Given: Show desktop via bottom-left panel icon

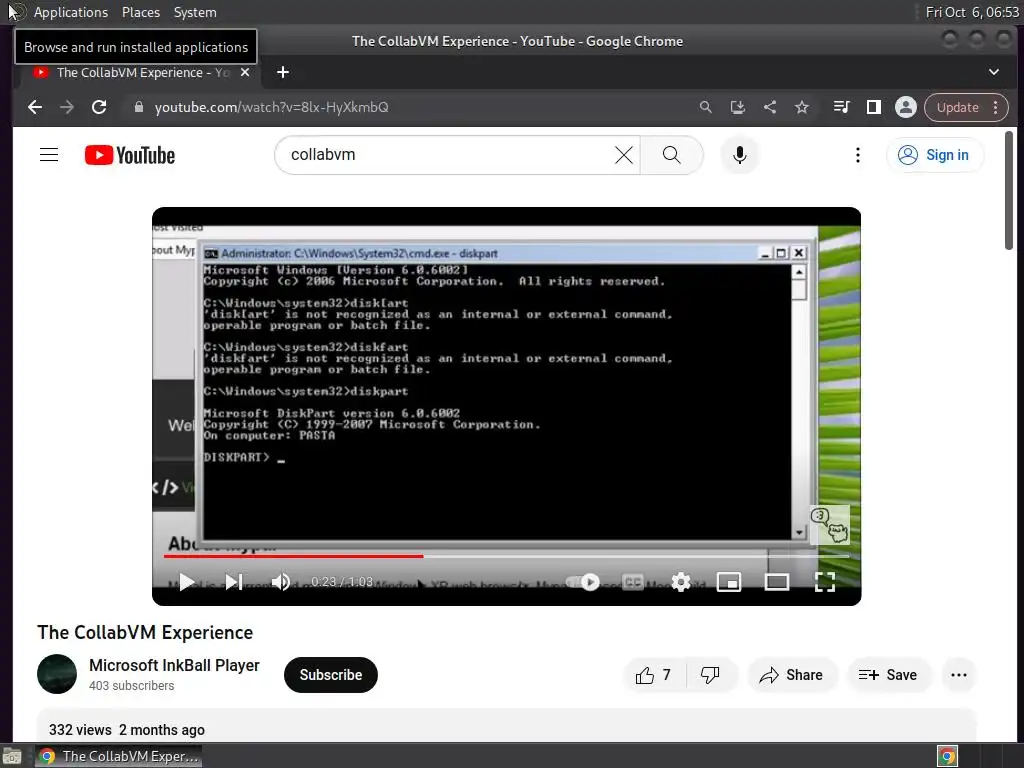Looking at the screenshot, I should click(12, 756).
